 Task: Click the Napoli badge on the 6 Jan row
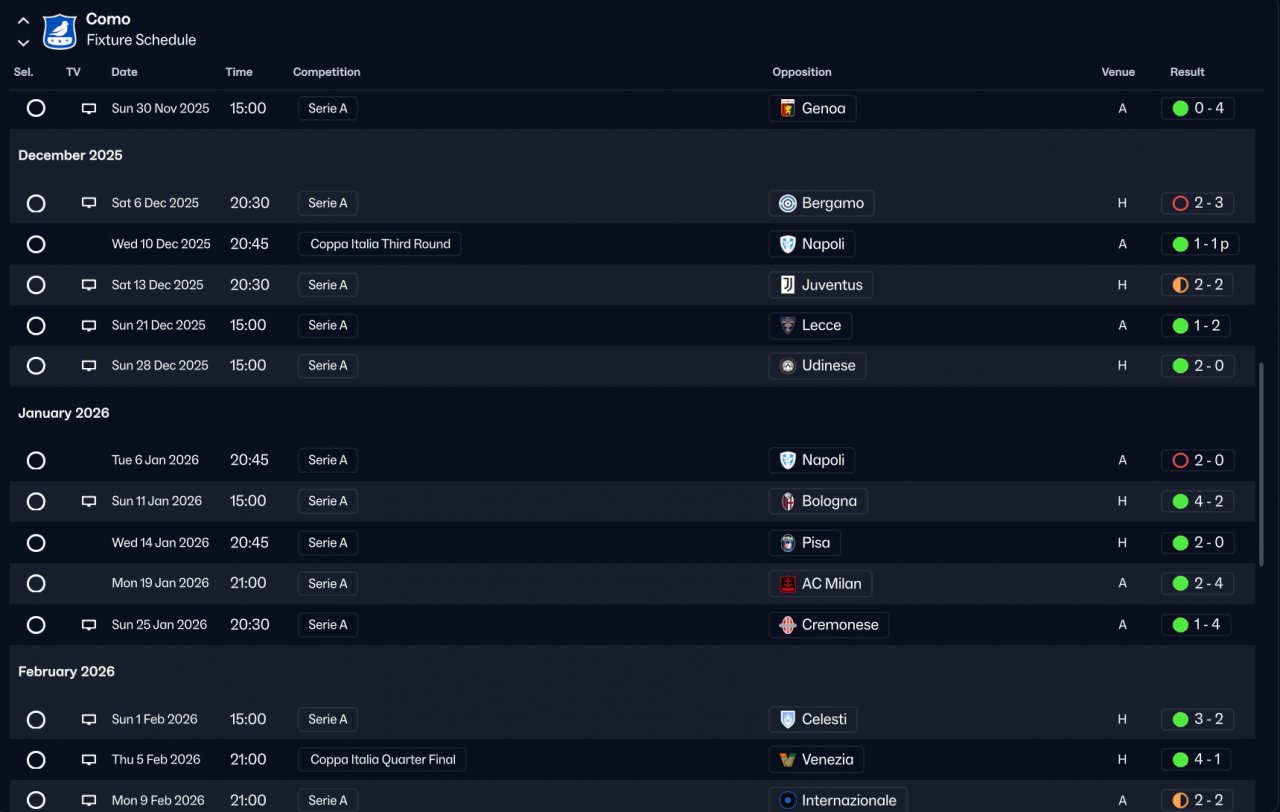click(788, 460)
